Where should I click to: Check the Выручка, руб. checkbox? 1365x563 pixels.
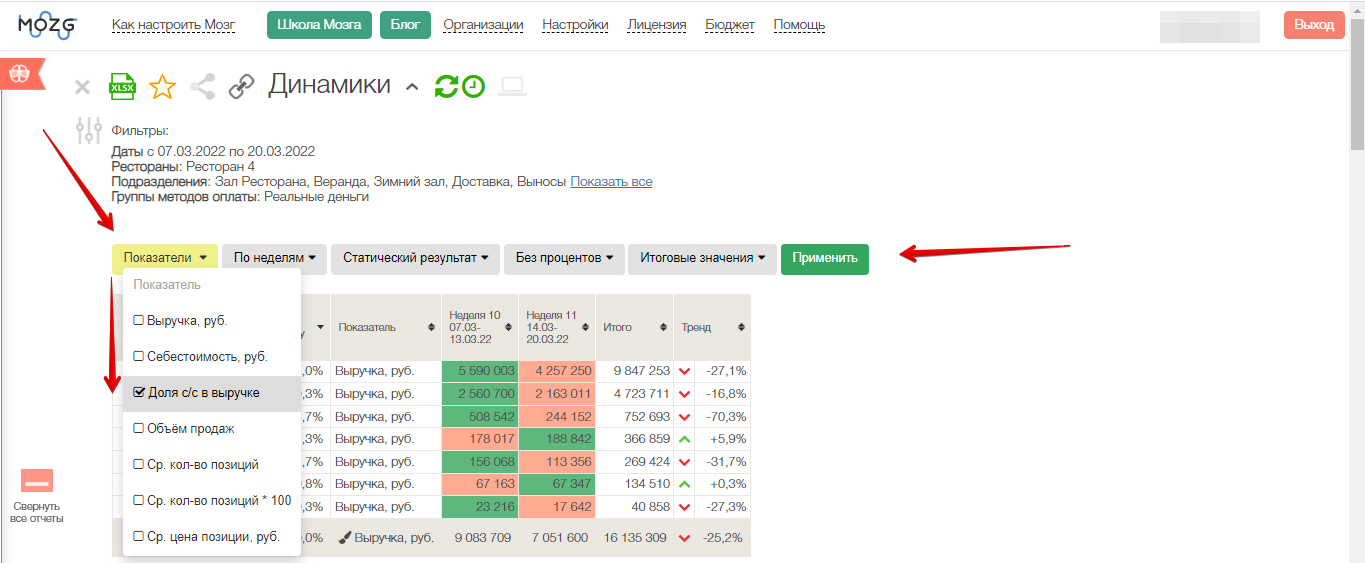(139, 321)
